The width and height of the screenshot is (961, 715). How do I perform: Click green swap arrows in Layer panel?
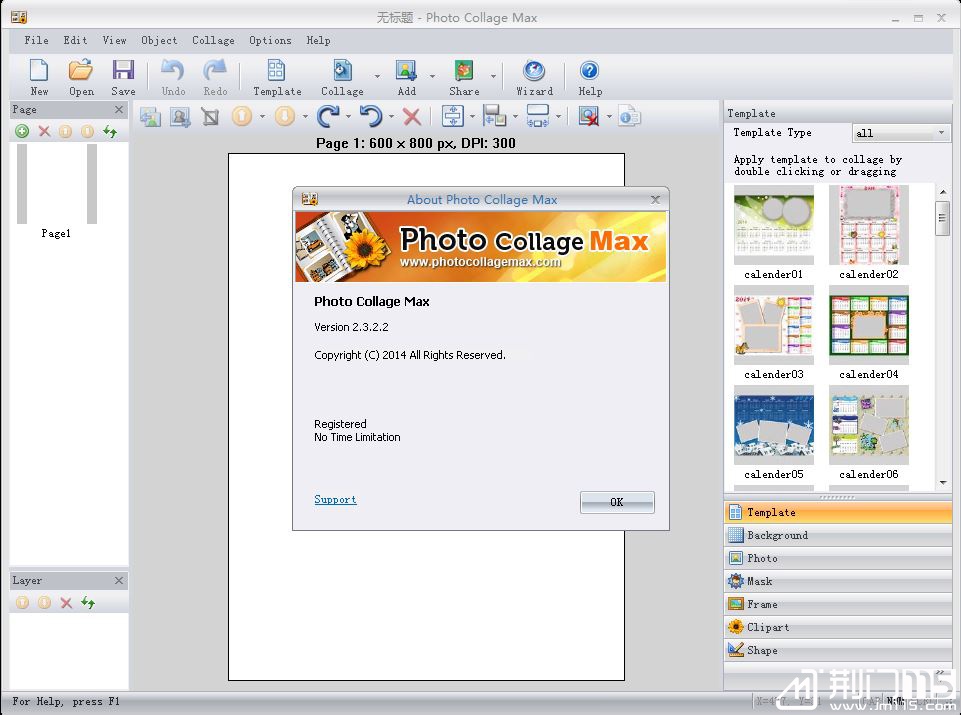88,603
